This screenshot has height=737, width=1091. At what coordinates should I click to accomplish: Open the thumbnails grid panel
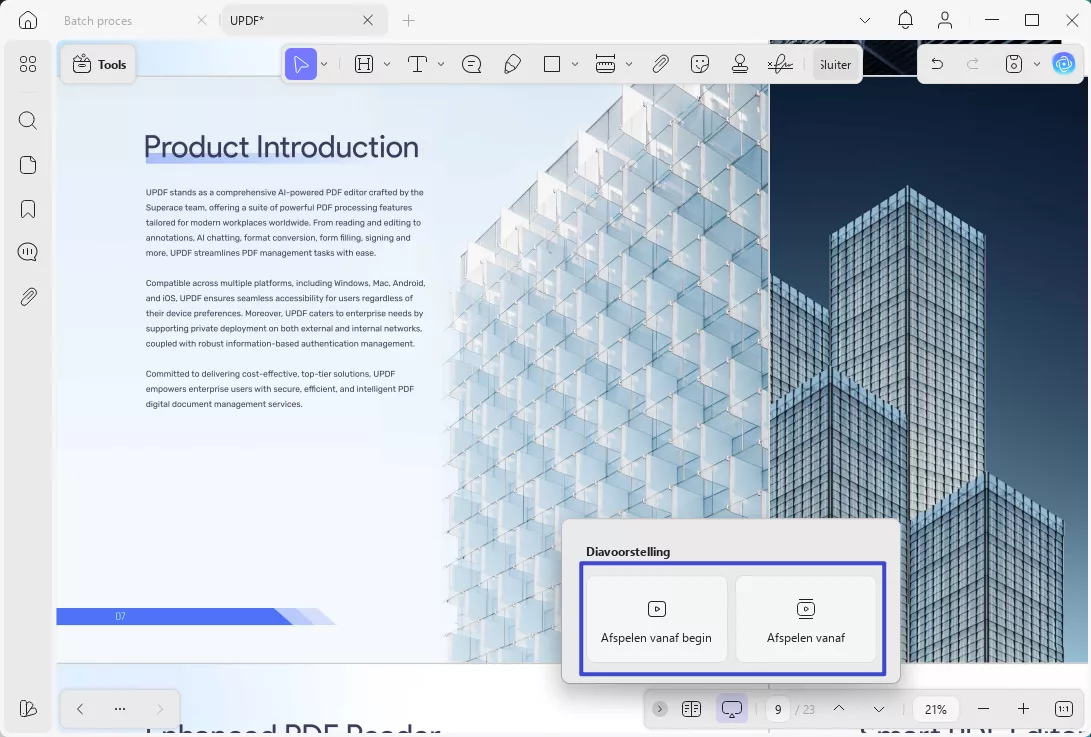[x=28, y=64]
